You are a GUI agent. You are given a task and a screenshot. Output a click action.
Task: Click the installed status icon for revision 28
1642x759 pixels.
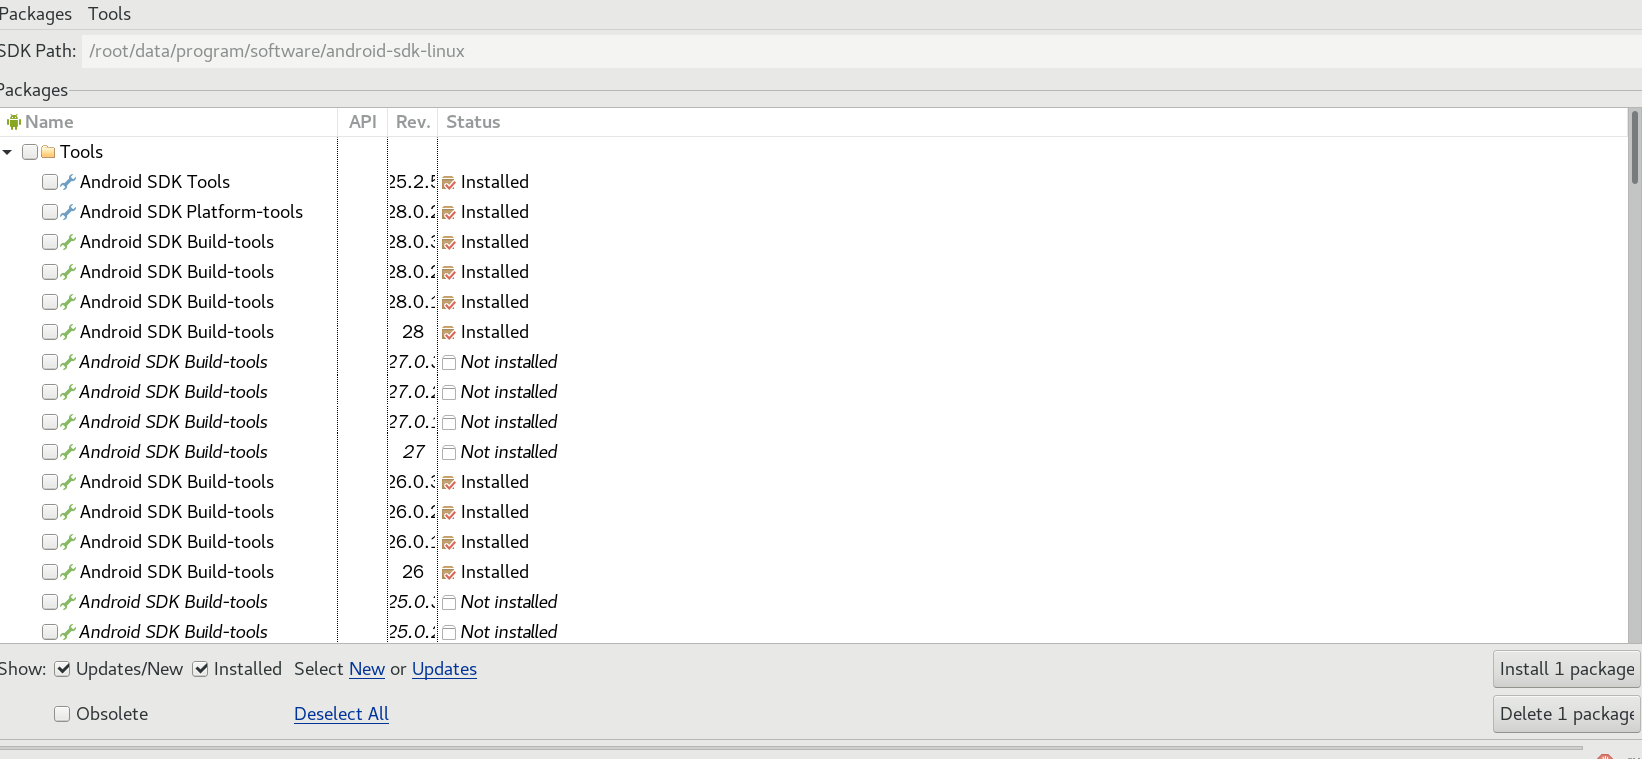(x=449, y=333)
